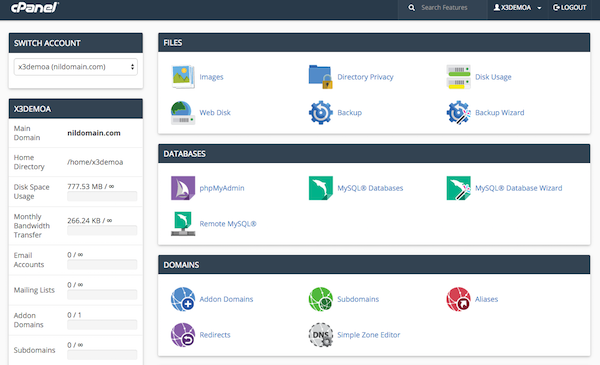Click the X3DEMOA username in the top bar

pyautogui.click(x=516, y=7)
